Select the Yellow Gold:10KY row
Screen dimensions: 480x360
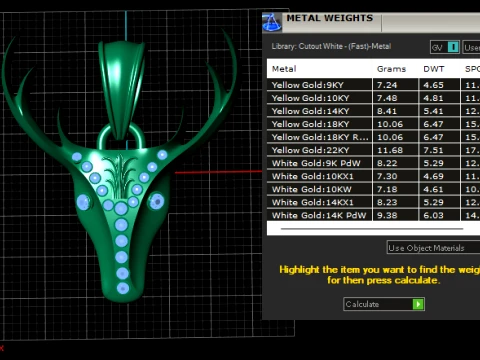(x=373, y=98)
